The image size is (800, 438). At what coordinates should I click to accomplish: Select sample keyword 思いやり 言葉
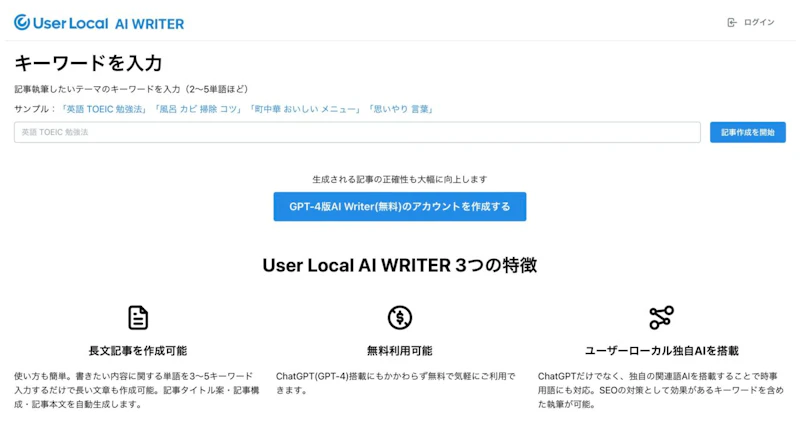coord(401,109)
